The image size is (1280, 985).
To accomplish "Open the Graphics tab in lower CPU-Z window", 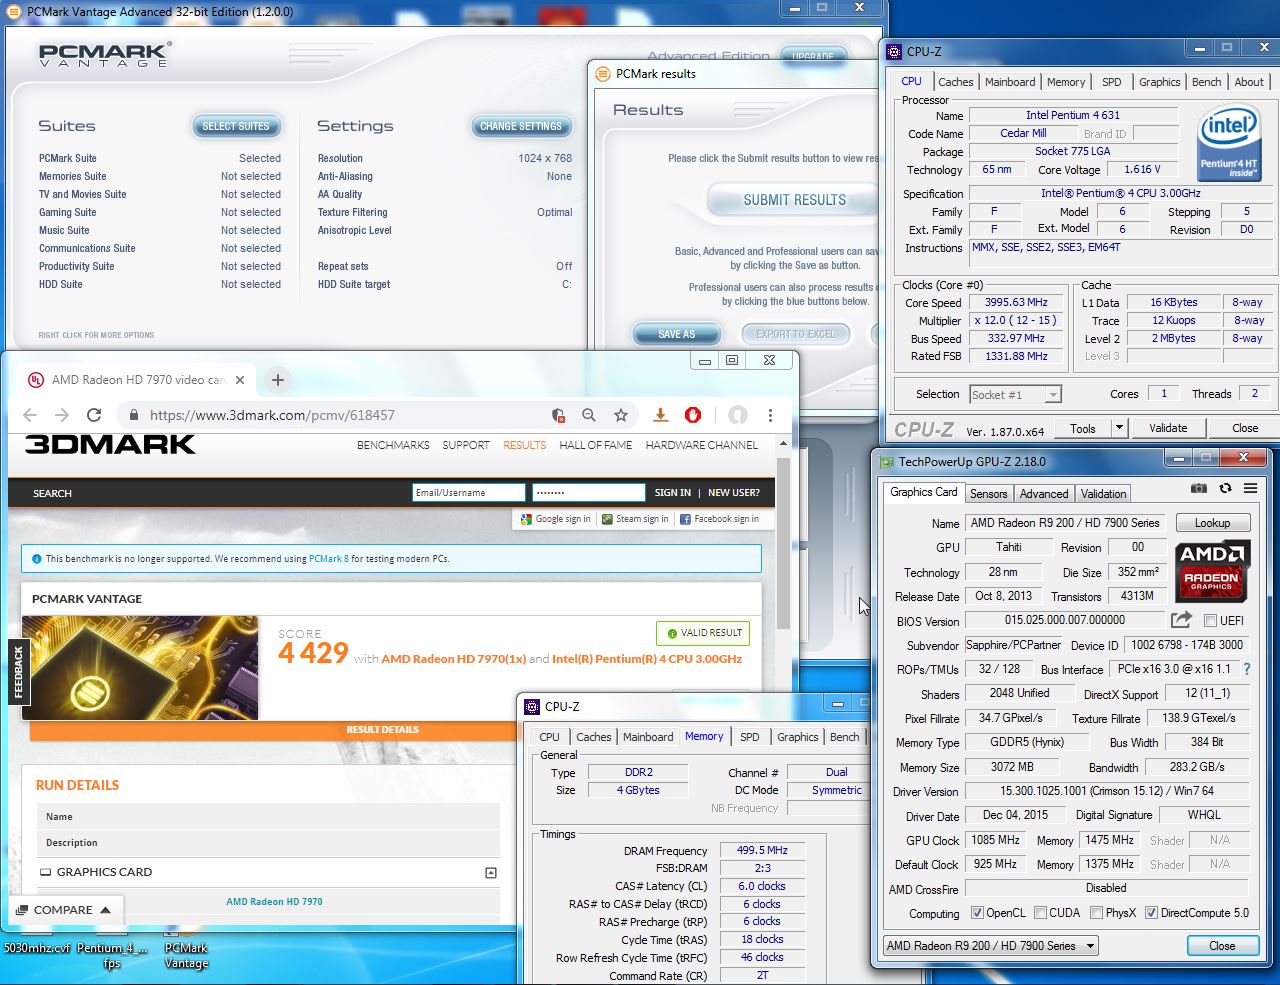I will [x=797, y=737].
